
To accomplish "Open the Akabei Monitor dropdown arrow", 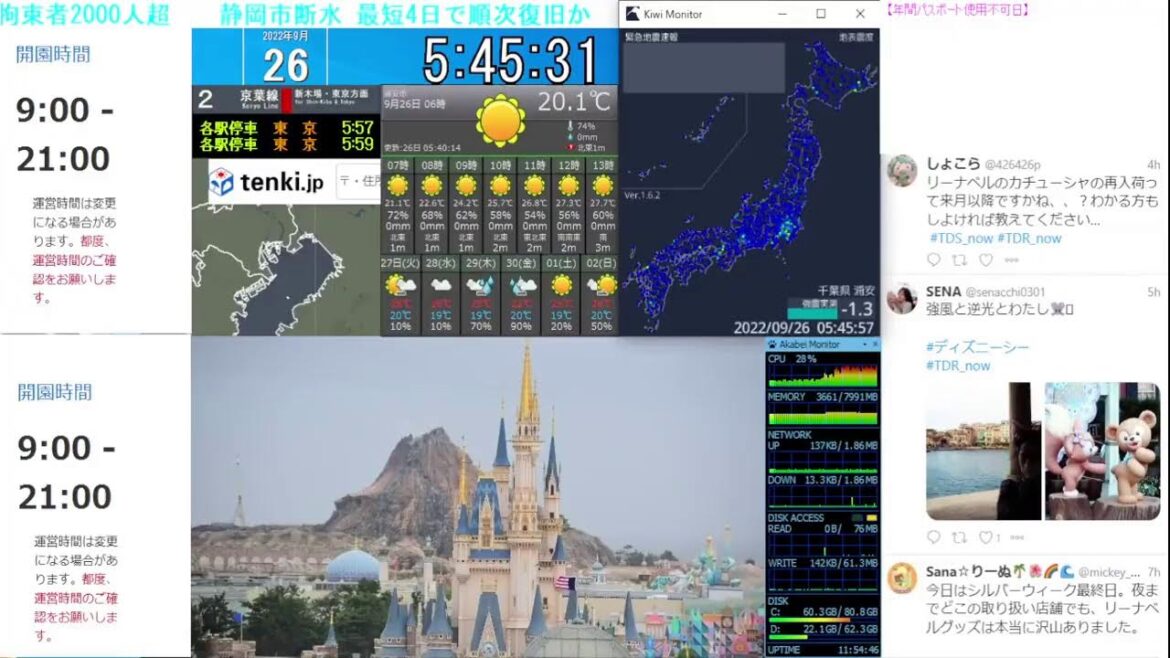I will pos(864,345).
